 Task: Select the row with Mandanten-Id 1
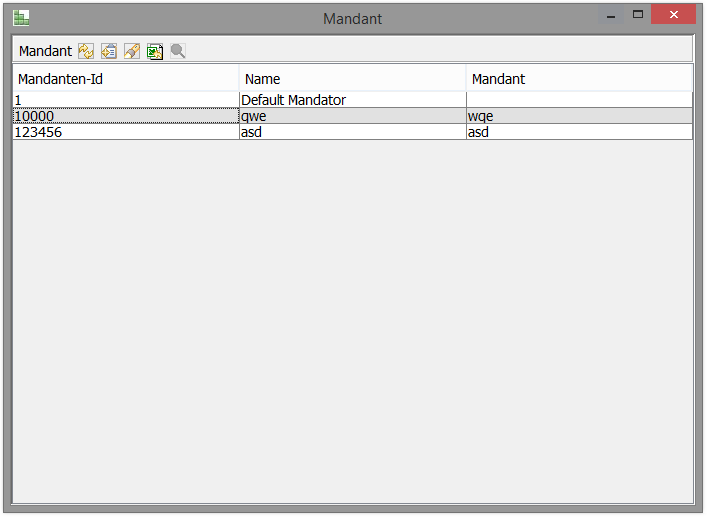125,100
